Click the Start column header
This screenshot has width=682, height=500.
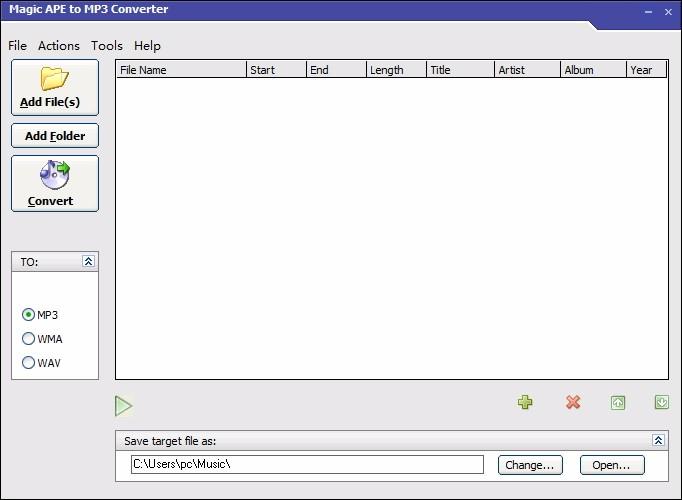pos(276,70)
